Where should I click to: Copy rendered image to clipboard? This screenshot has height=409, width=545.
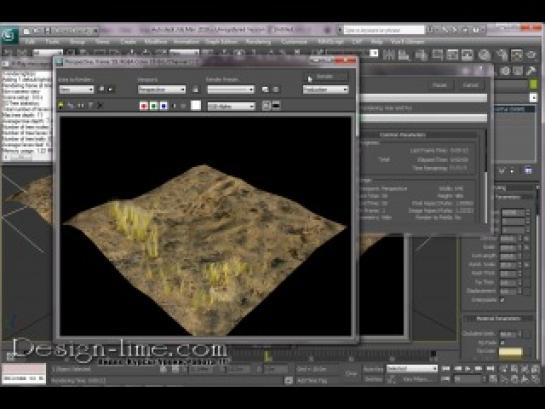tap(71, 105)
